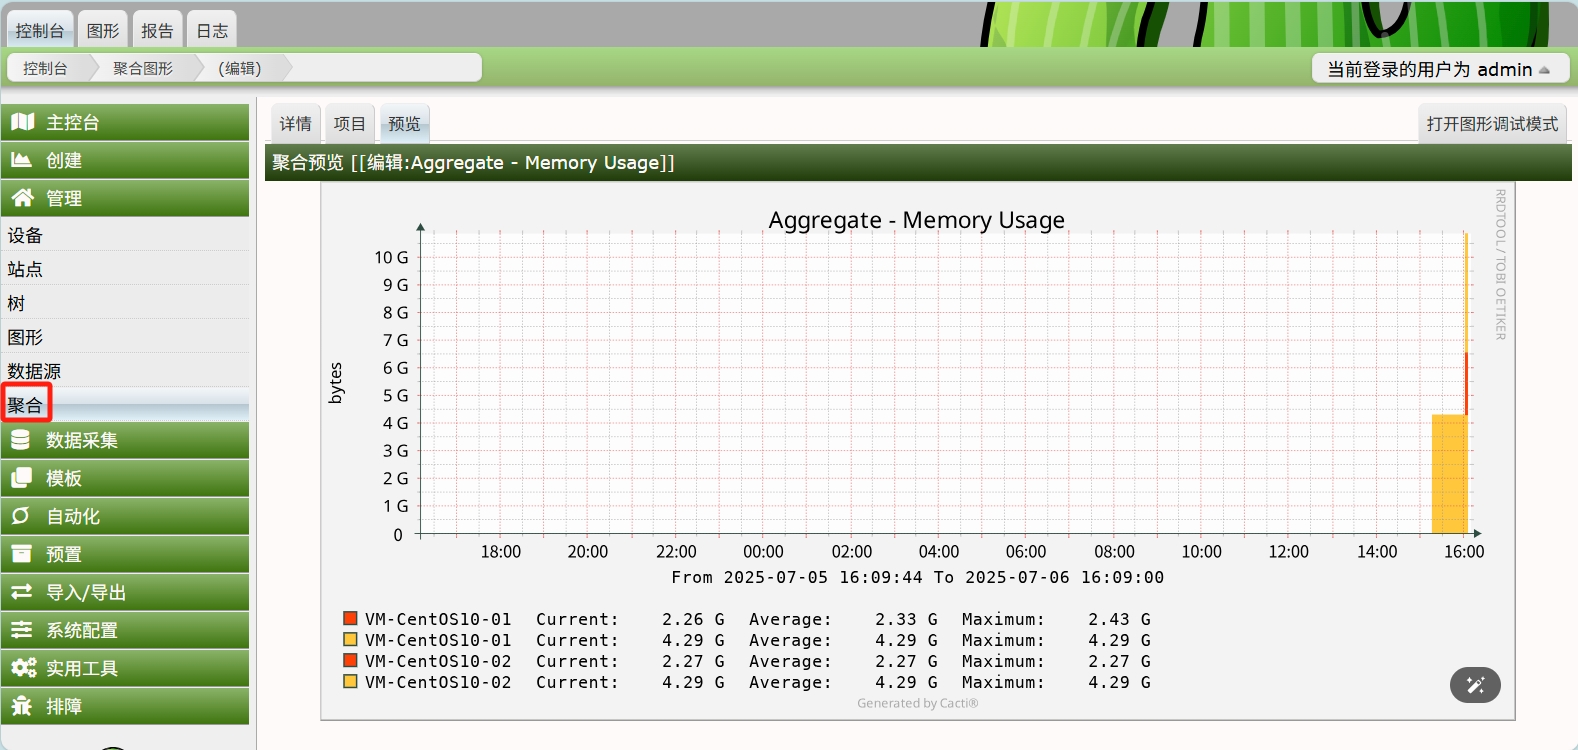The width and height of the screenshot is (1578, 750).
Task: Click the bug icon beside 排障
Action: (22, 706)
